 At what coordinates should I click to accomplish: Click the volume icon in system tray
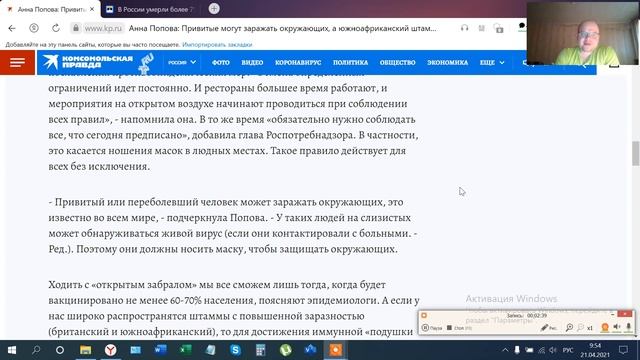click(553, 350)
